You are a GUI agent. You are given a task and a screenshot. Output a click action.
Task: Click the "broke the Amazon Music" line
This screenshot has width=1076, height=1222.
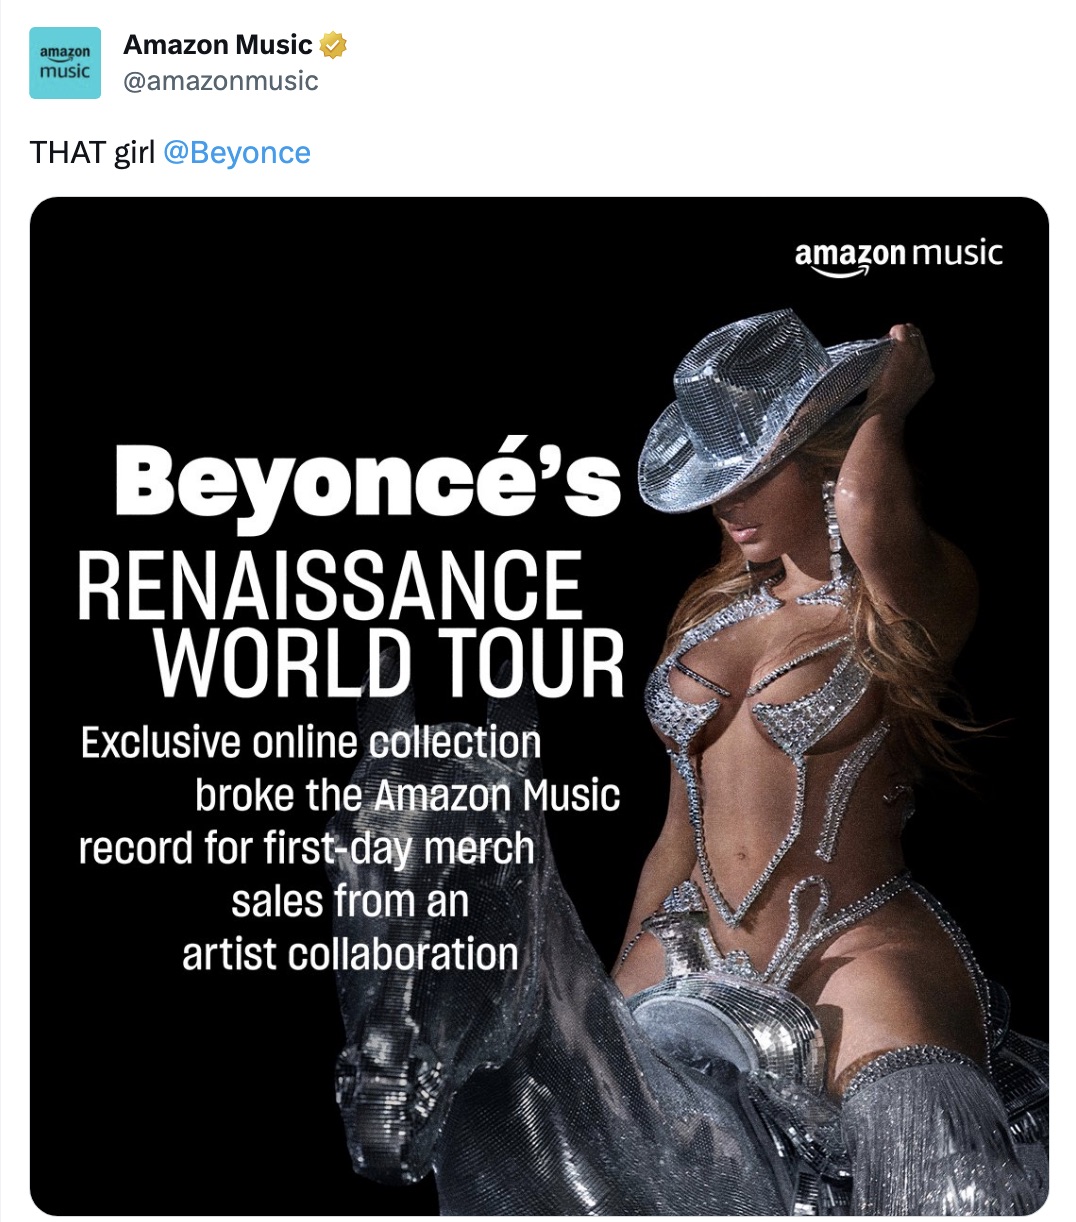[x=407, y=796]
